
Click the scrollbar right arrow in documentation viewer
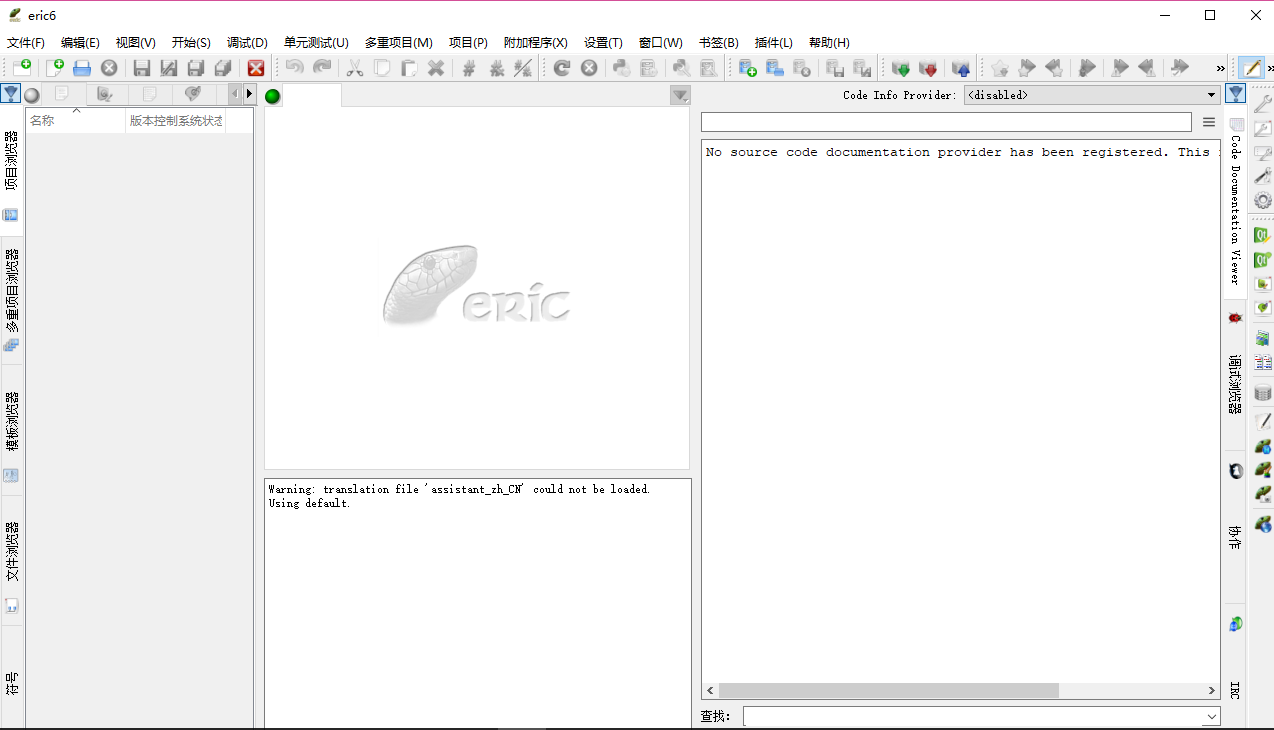coord(1212,690)
